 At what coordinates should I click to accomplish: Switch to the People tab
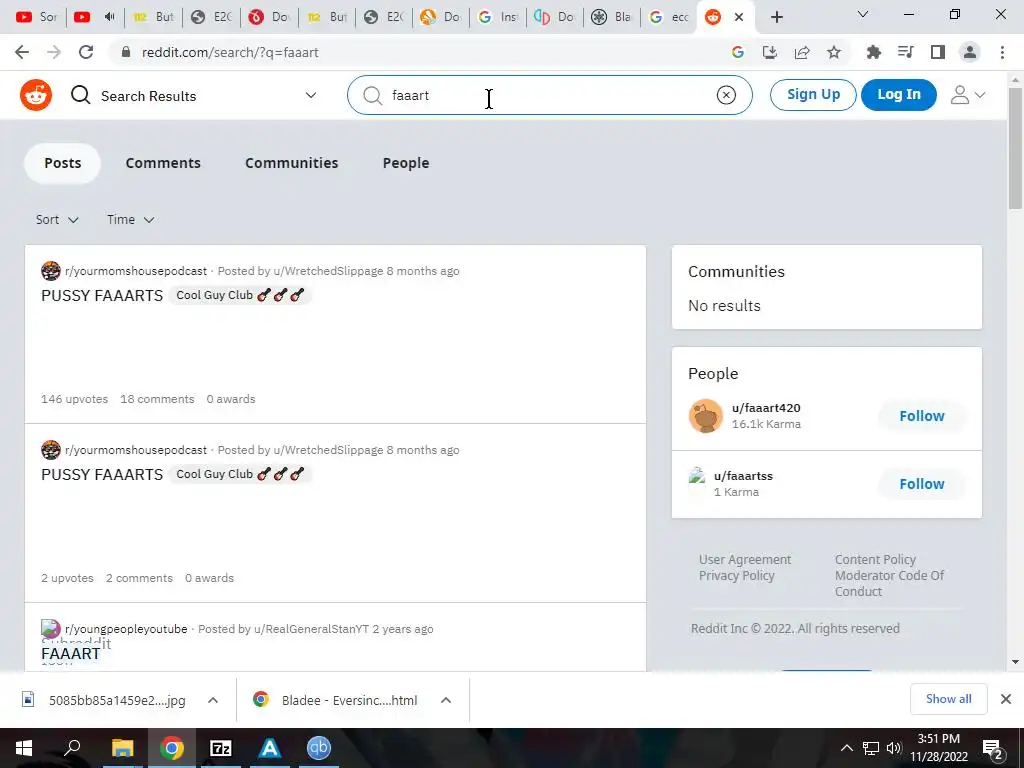[406, 163]
